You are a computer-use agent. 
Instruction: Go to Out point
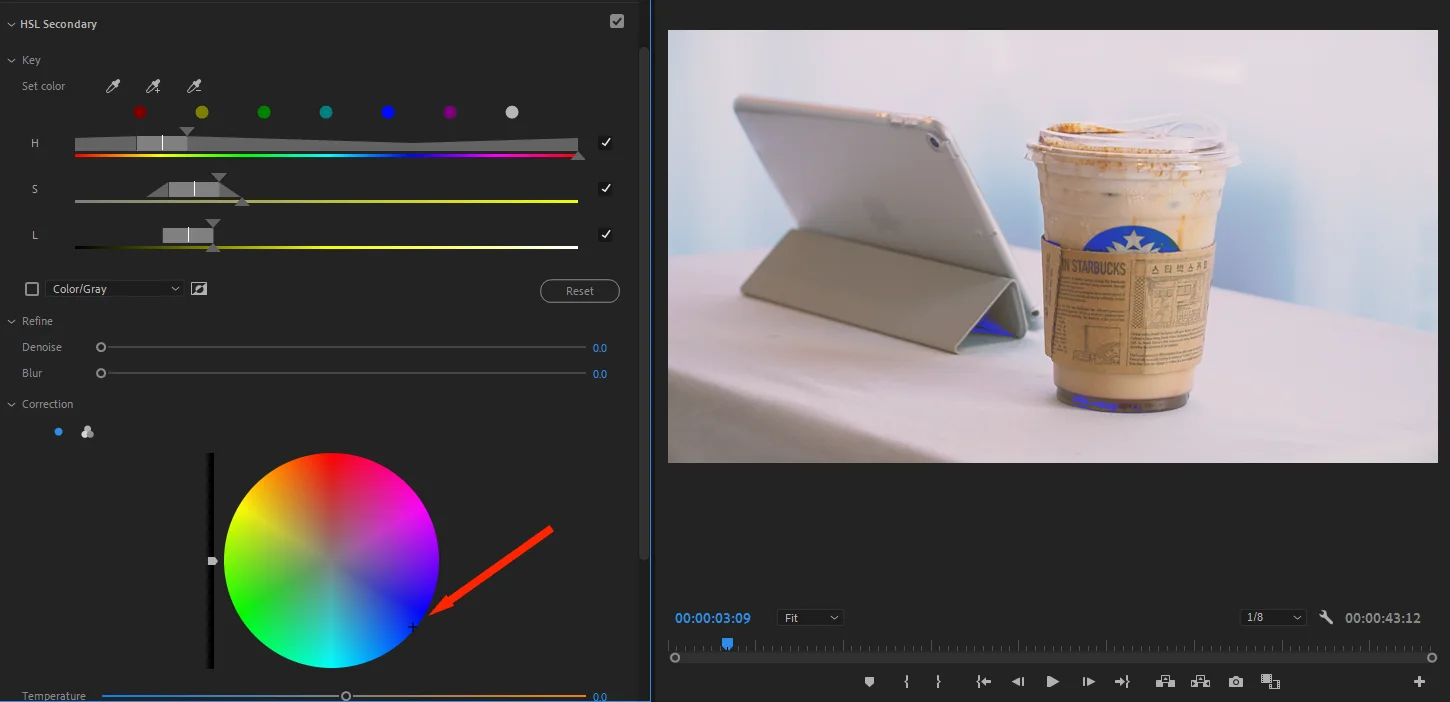click(x=1122, y=682)
